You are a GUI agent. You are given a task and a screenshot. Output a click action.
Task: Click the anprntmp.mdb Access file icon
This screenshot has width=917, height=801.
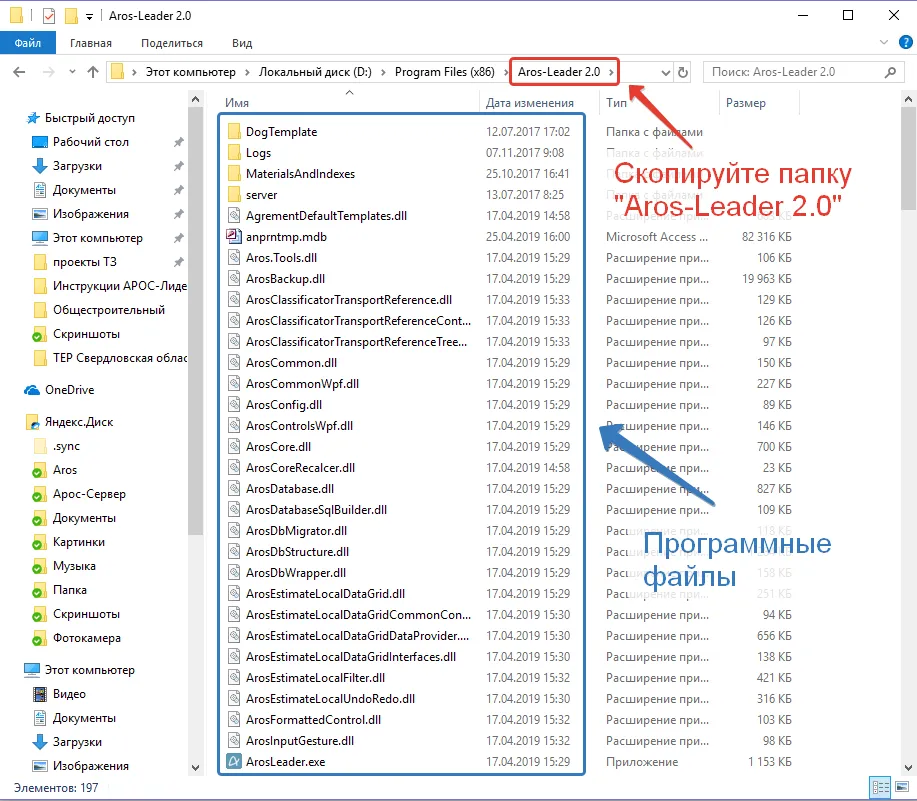234,236
